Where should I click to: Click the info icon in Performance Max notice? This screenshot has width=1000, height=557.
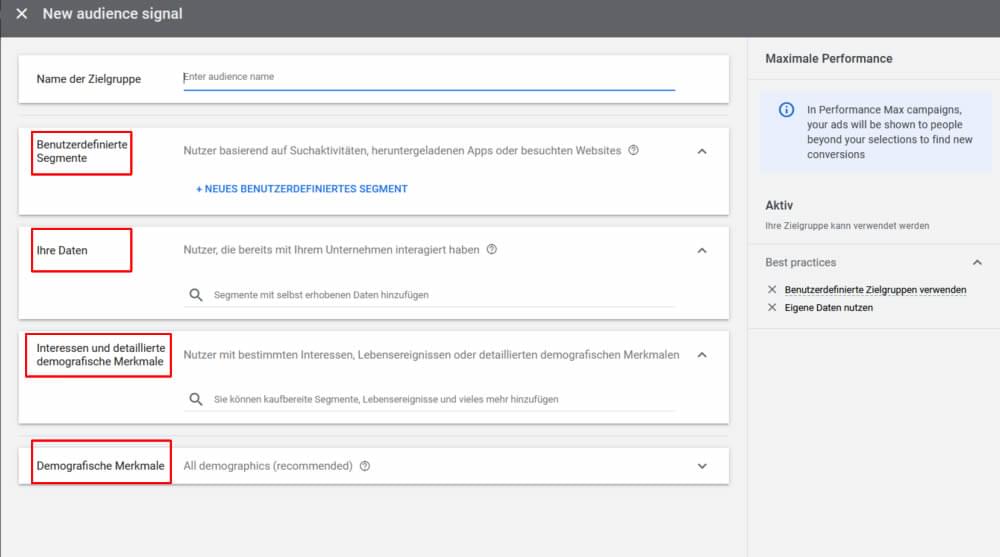click(x=786, y=110)
